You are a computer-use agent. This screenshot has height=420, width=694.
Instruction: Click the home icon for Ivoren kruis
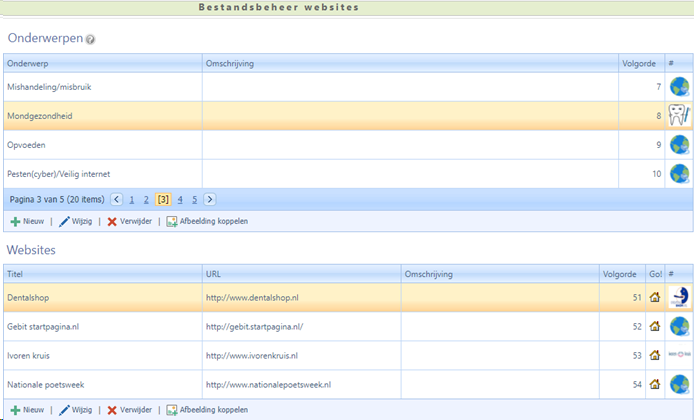655,355
